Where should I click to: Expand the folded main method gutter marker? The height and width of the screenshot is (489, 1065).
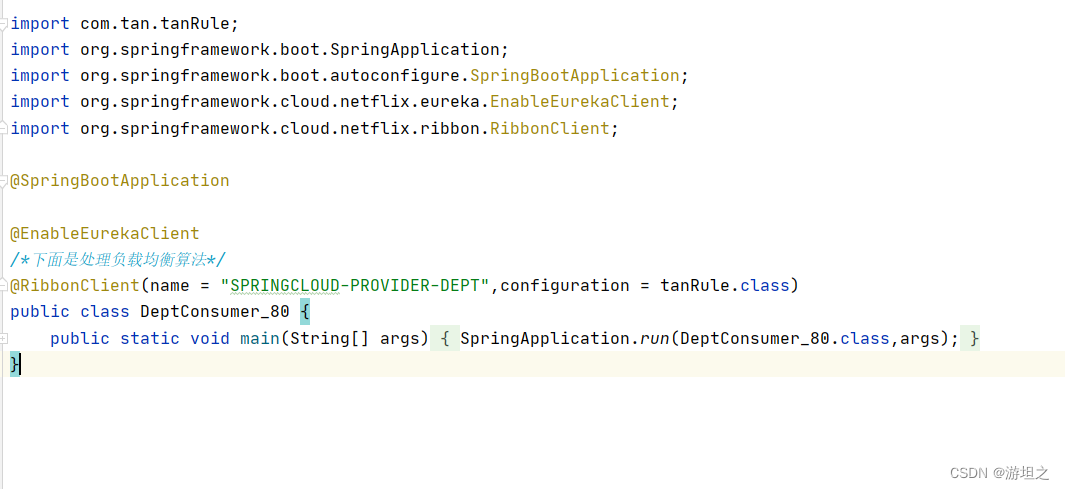tap(4, 338)
